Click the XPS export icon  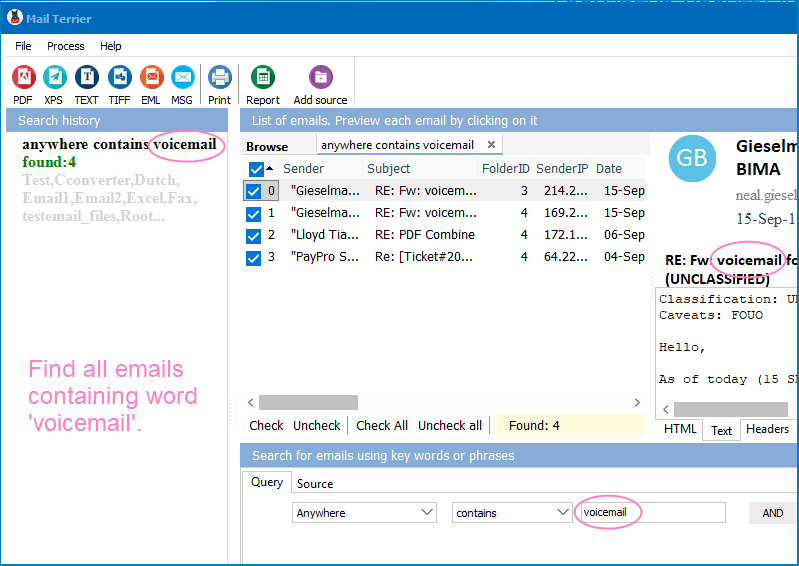[54, 77]
